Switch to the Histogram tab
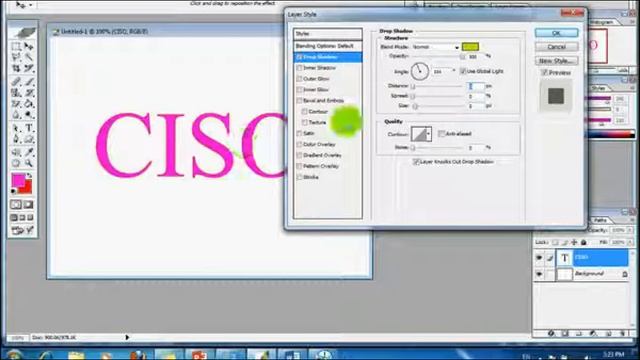 click(x=601, y=22)
